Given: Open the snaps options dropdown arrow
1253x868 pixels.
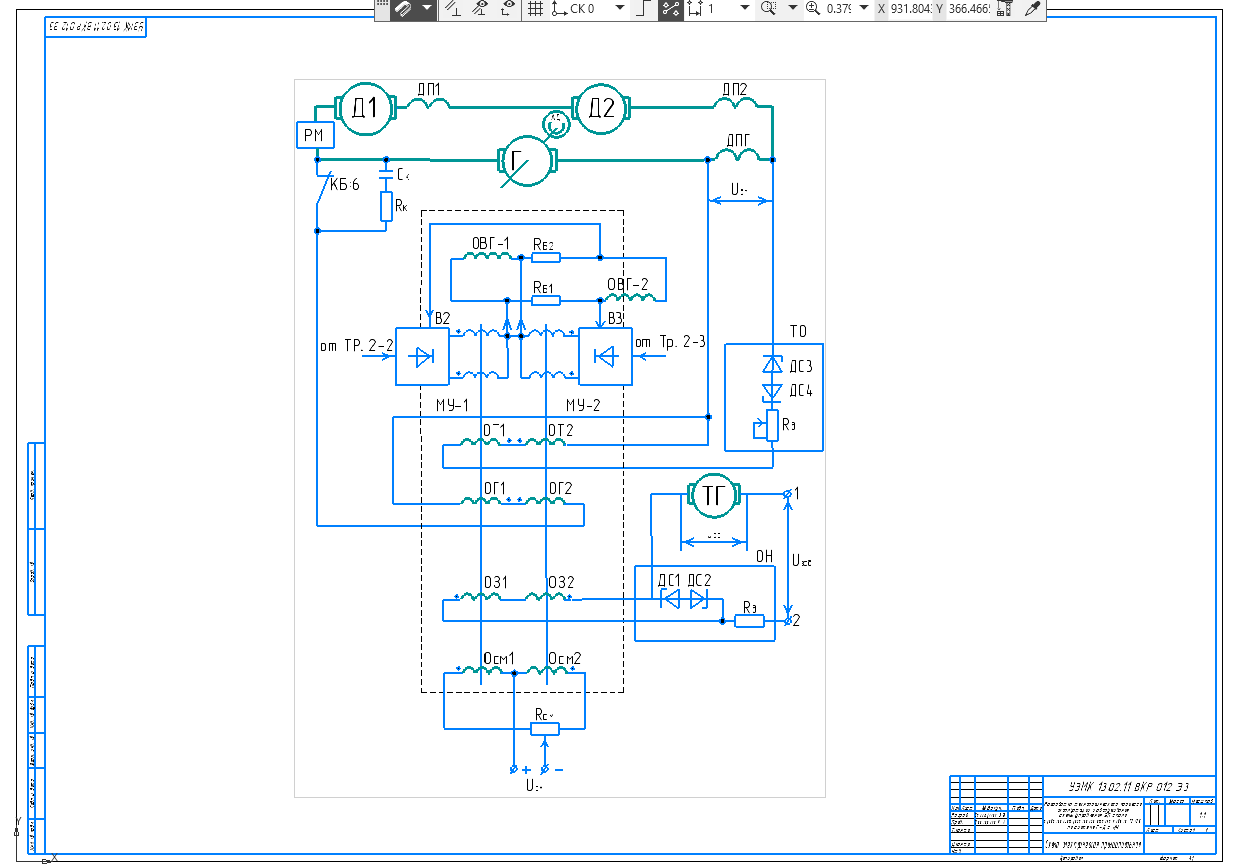Looking at the screenshot, I should pyautogui.click(x=428, y=9).
